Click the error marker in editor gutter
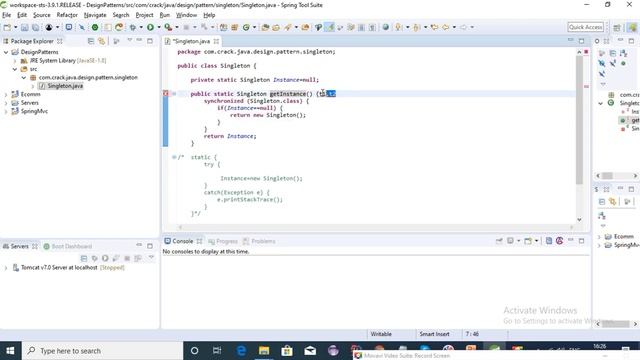The width and height of the screenshot is (640, 360). pos(166,93)
